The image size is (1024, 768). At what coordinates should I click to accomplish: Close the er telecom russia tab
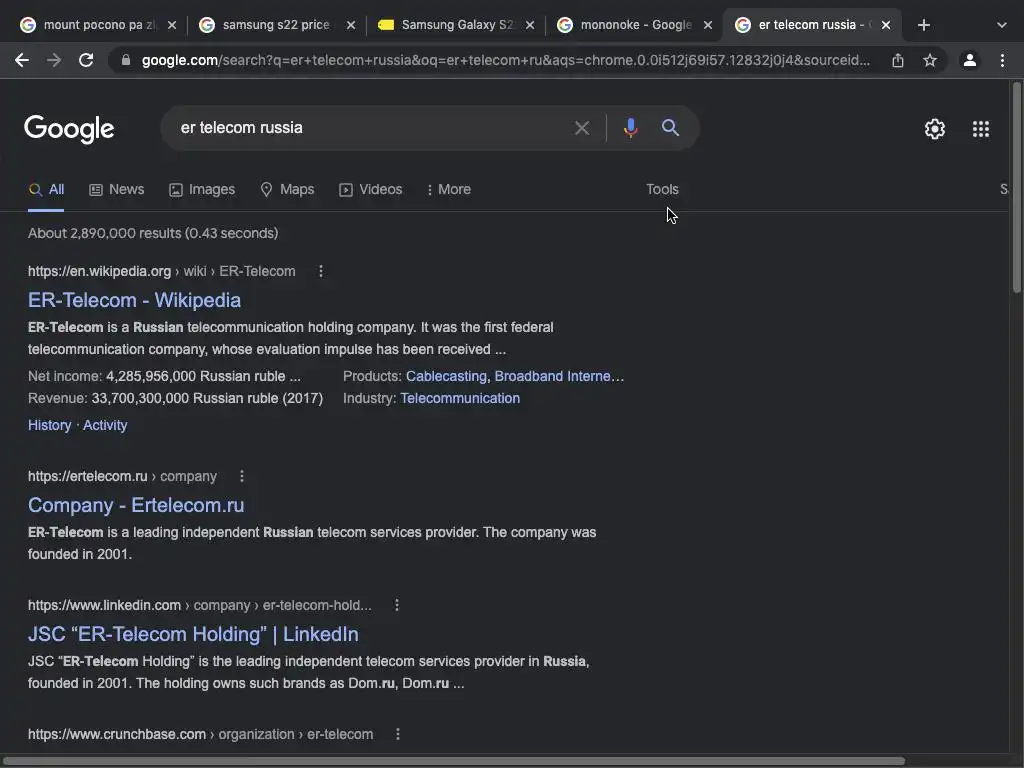tap(886, 25)
